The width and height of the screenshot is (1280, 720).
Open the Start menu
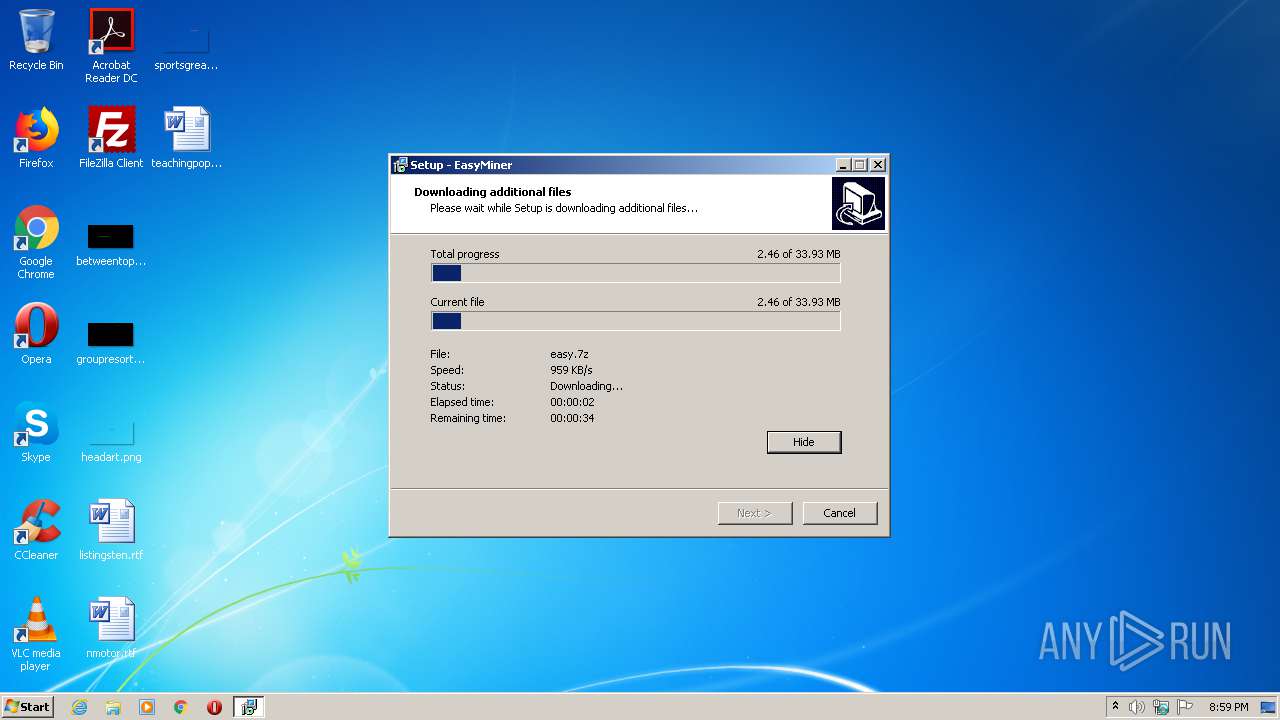[x=27, y=707]
